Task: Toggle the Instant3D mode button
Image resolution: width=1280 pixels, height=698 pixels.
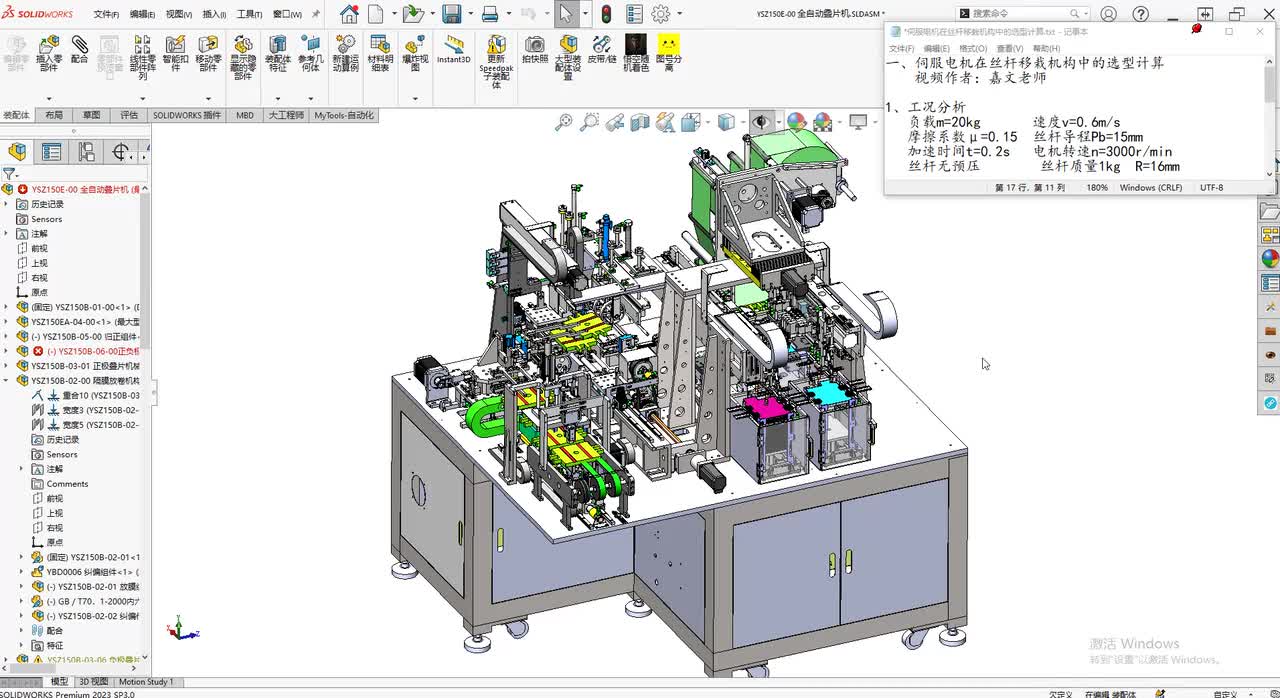Action: coord(454,50)
